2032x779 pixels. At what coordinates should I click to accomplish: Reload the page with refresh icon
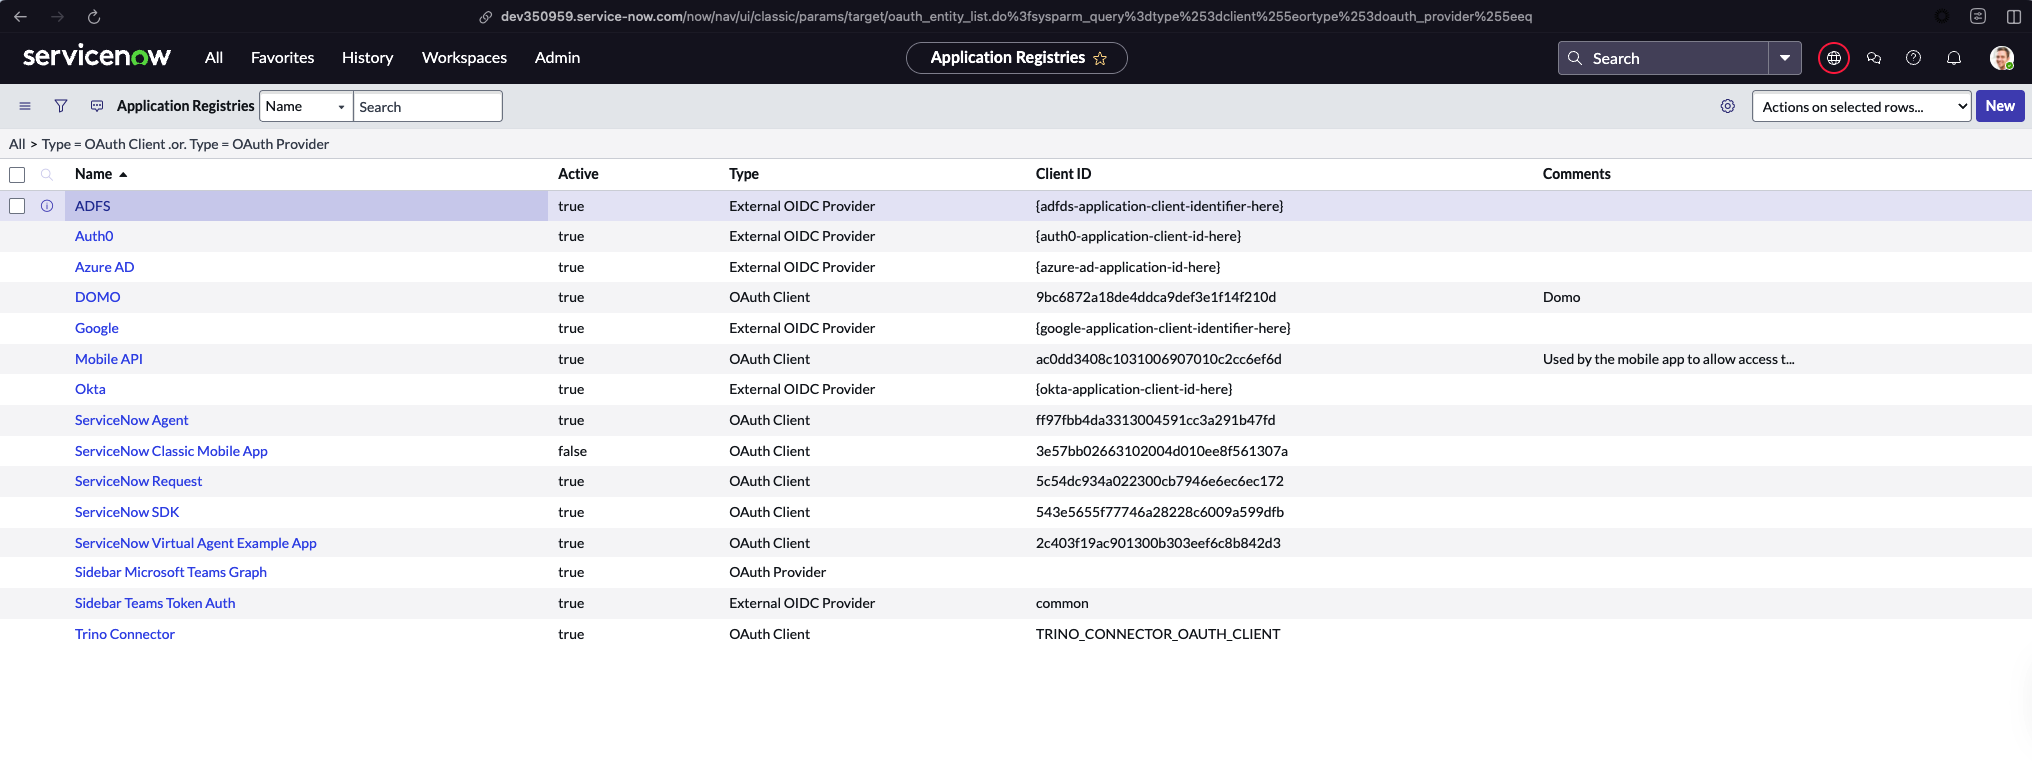(x=94, y=17)
